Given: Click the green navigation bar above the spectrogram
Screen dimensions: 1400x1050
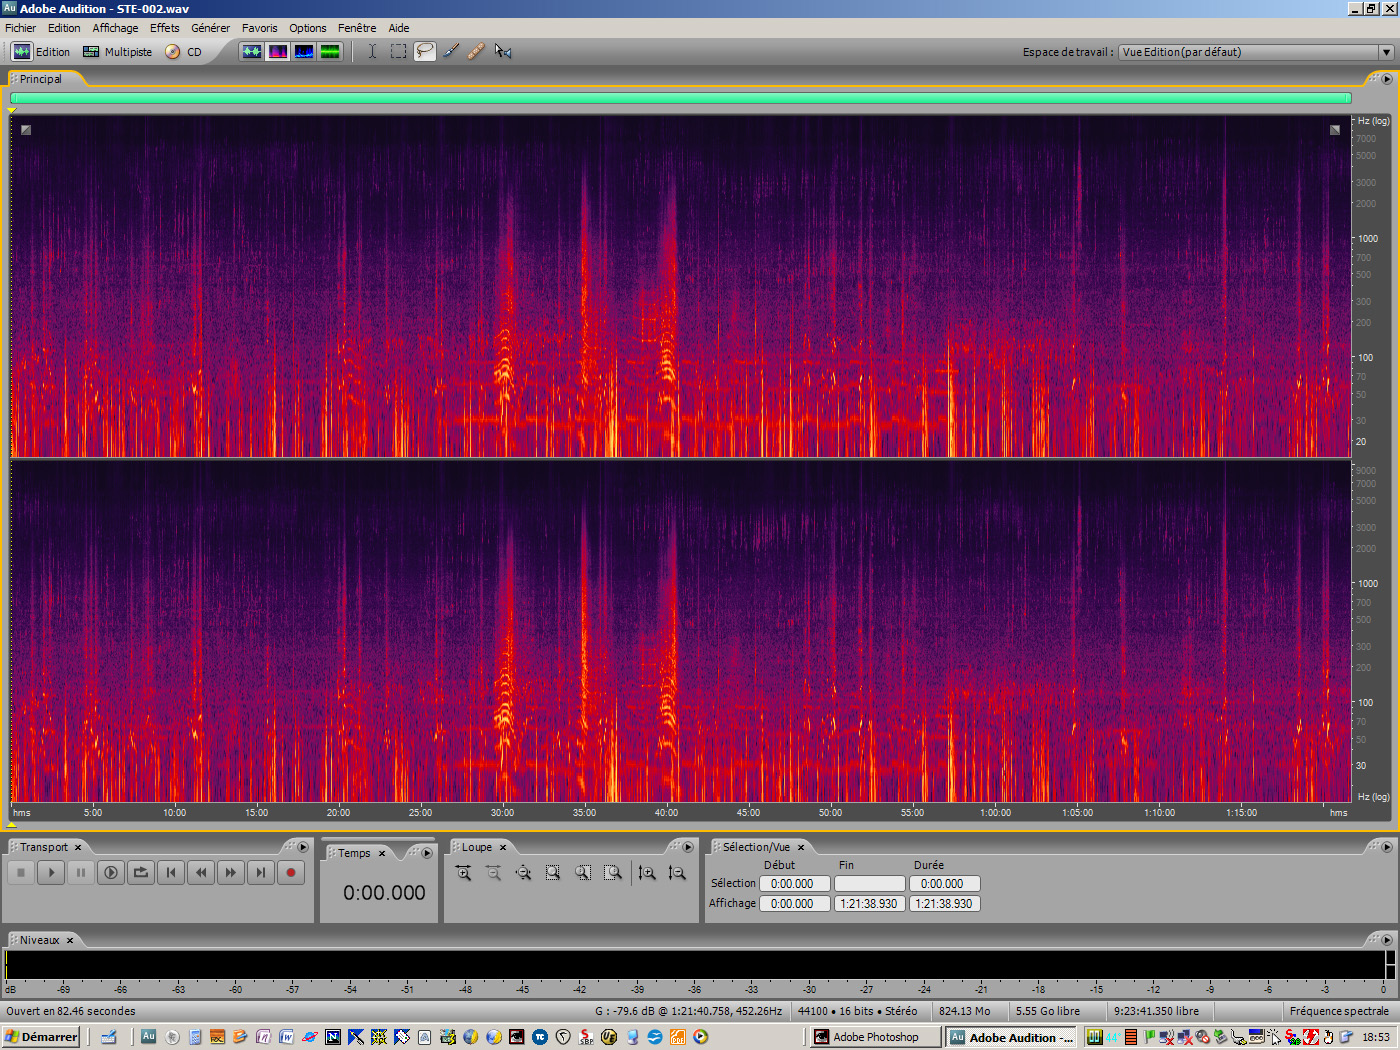Looking at the screenshot, I should [680, 98].
